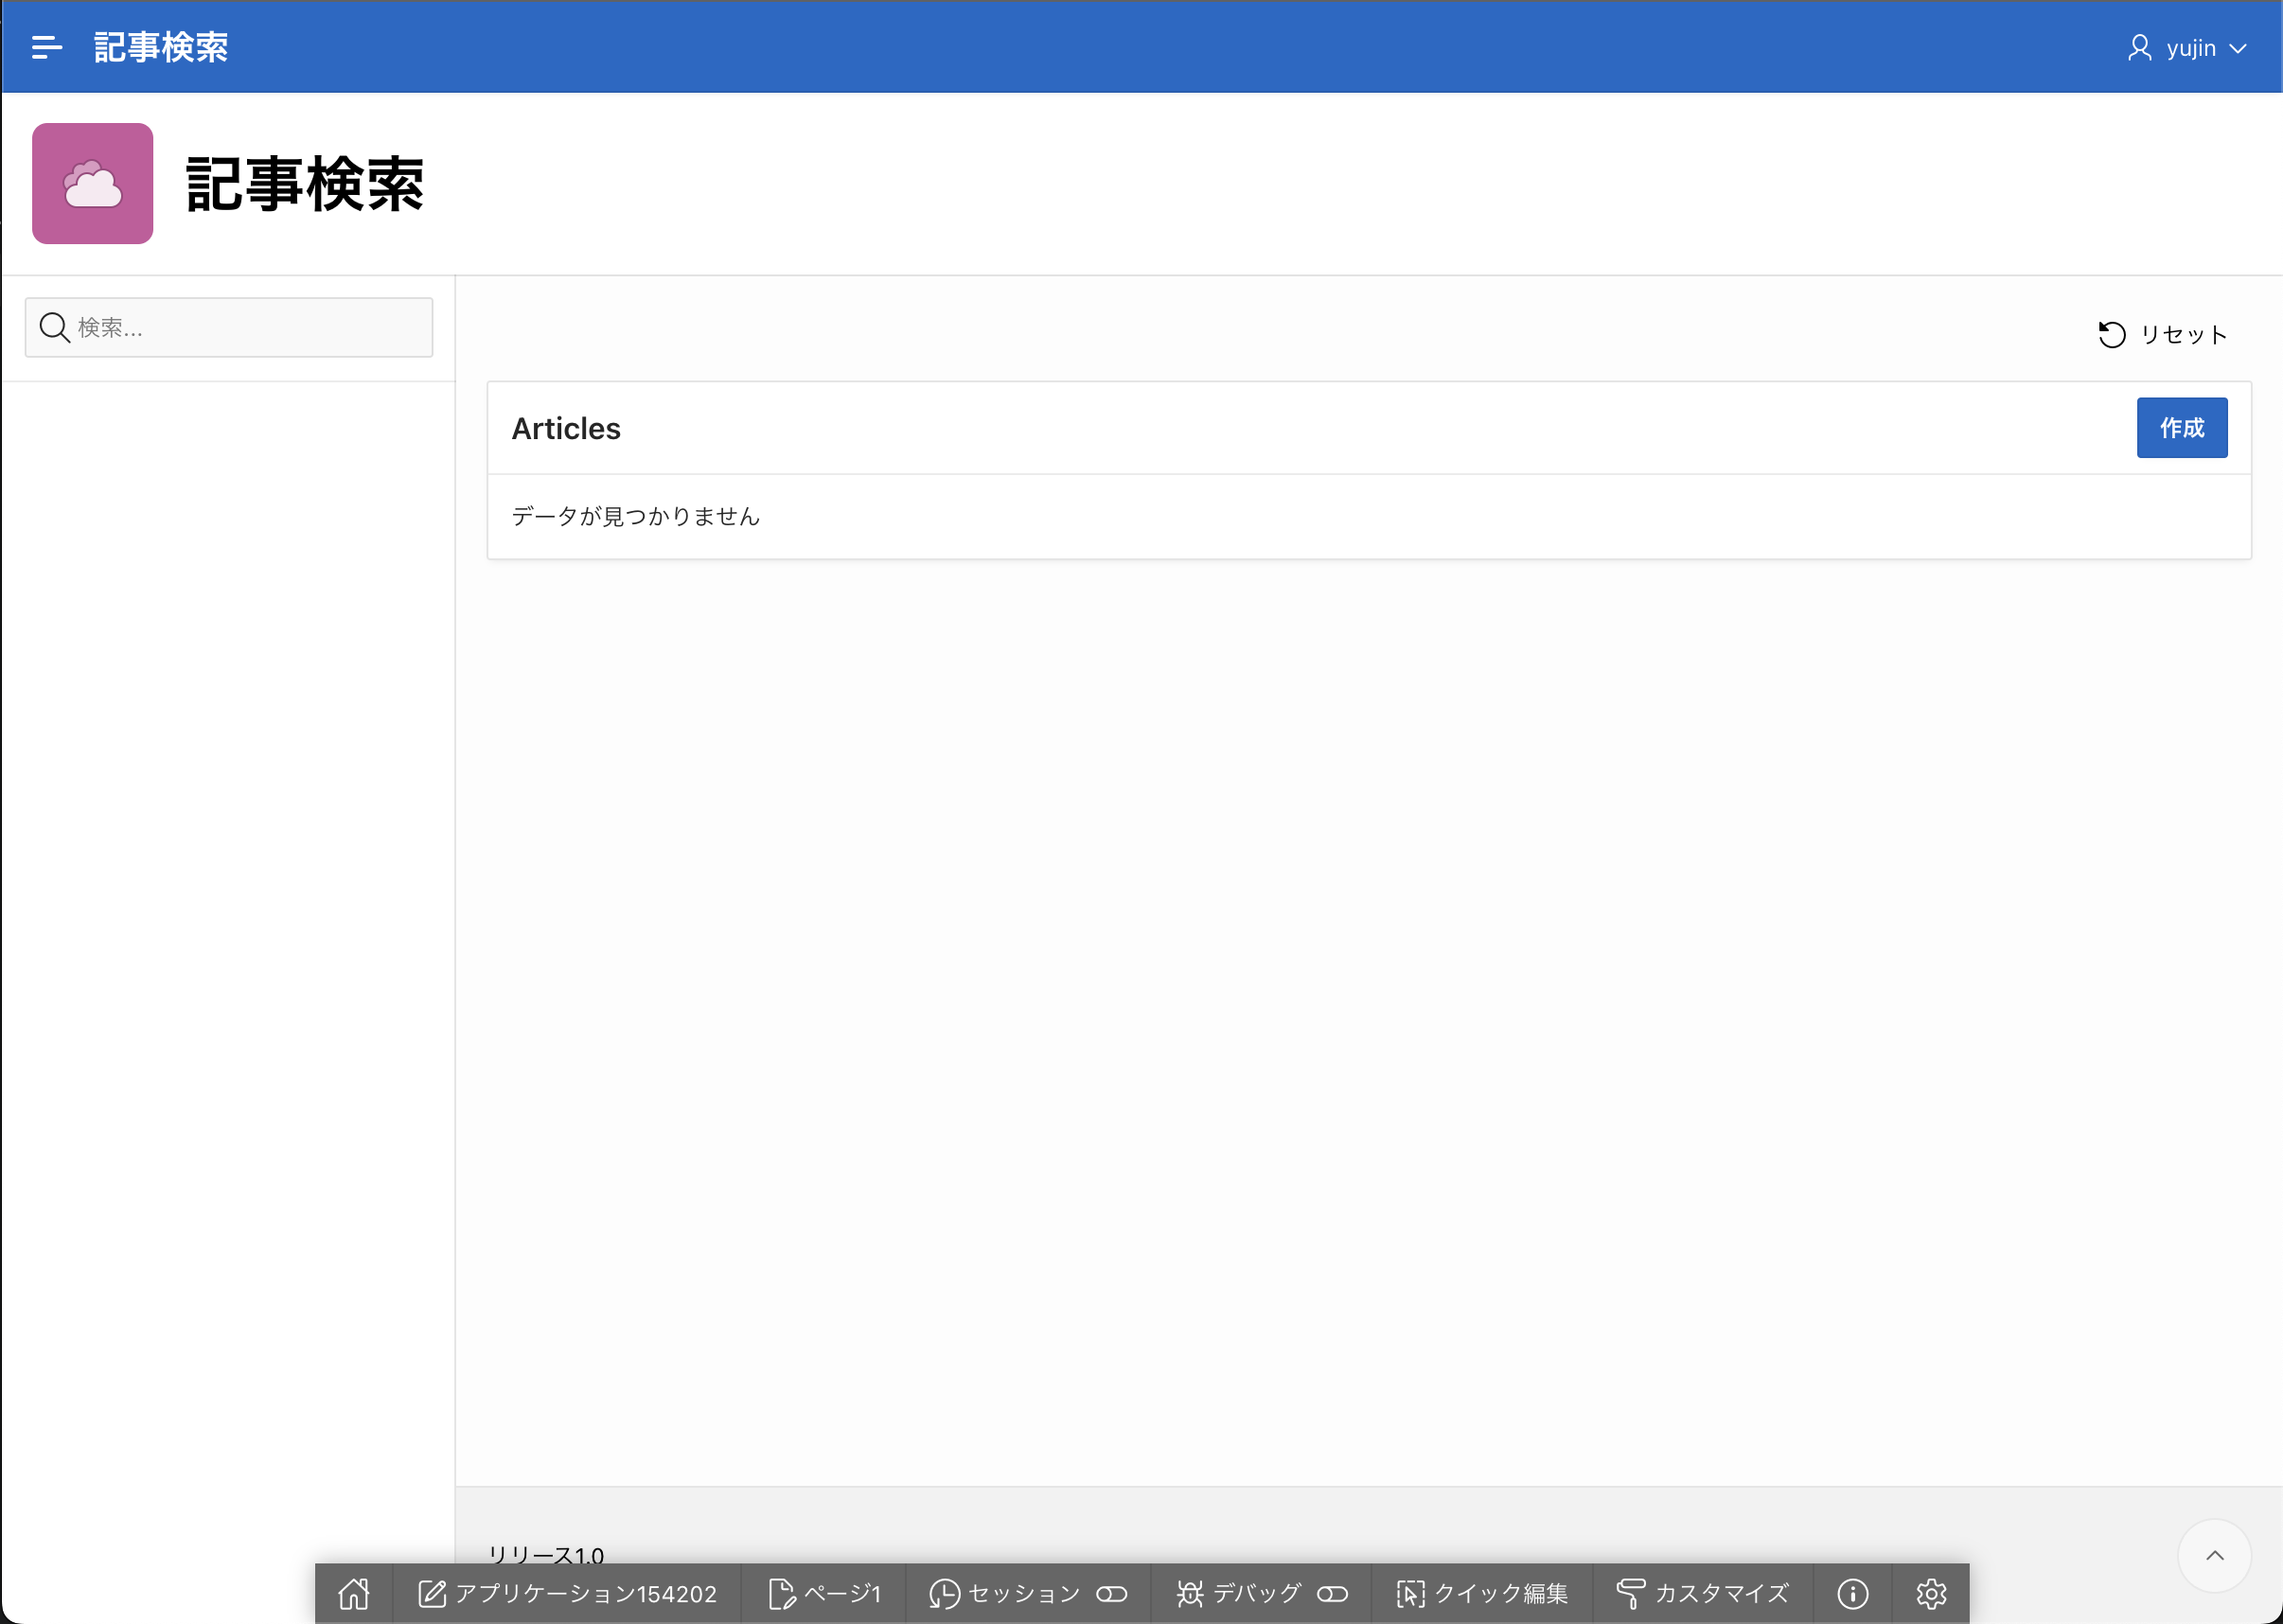Click the 記事検索 title in header bar

[x=161, y=47]
